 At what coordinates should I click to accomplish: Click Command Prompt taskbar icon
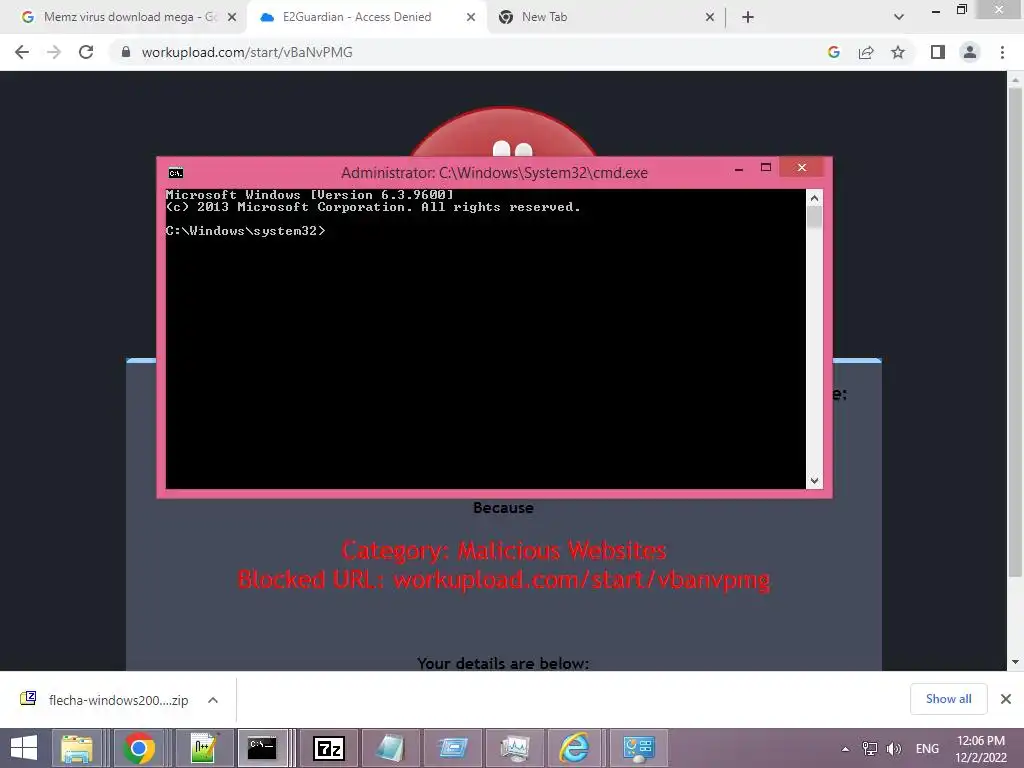(263, 748)
